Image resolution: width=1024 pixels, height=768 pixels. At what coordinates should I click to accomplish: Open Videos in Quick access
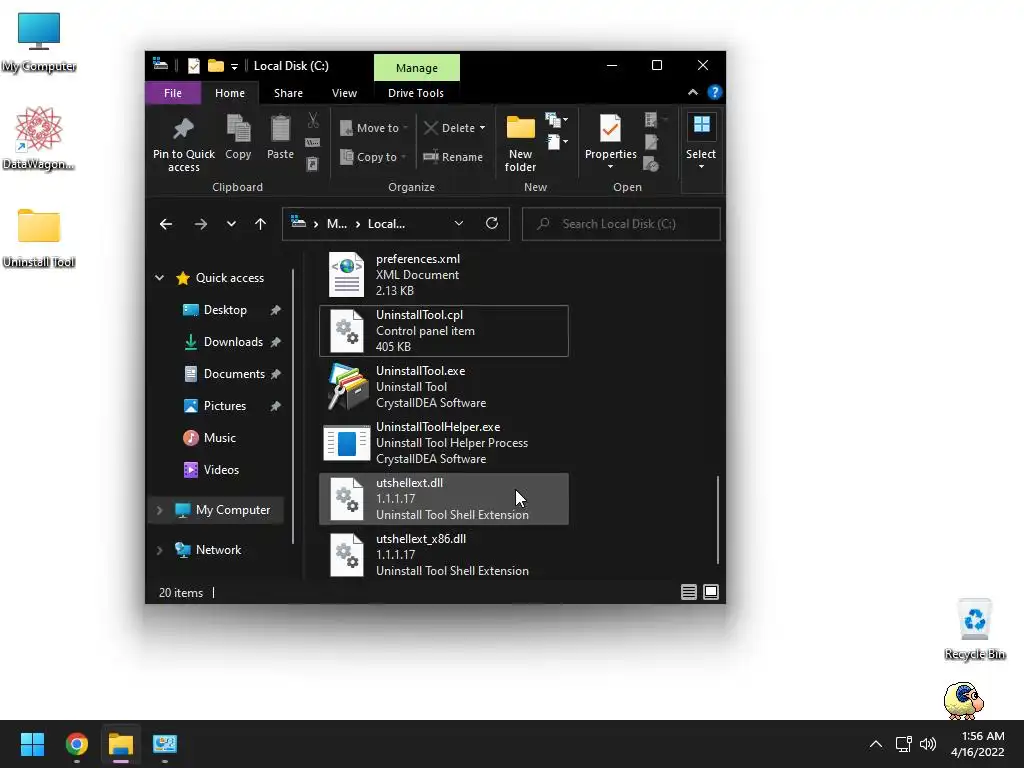[221, 470]
